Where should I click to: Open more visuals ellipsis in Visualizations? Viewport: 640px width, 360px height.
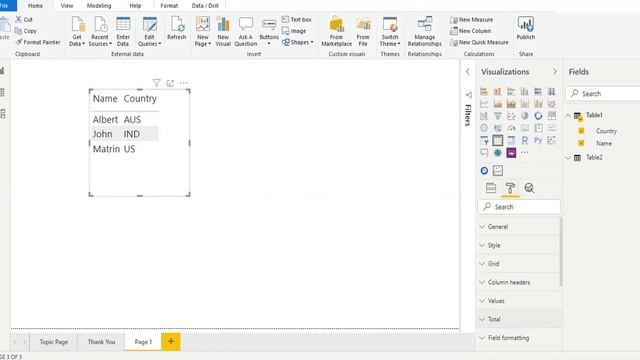point(524,153)
